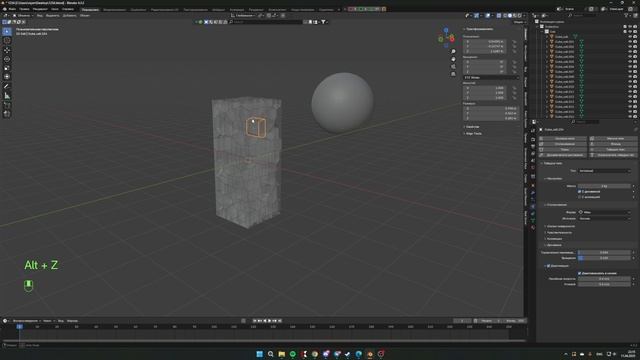This screenshot has width=640, height=360.
Task: Click the viewport pan hand icon
Action: [453, 59]
